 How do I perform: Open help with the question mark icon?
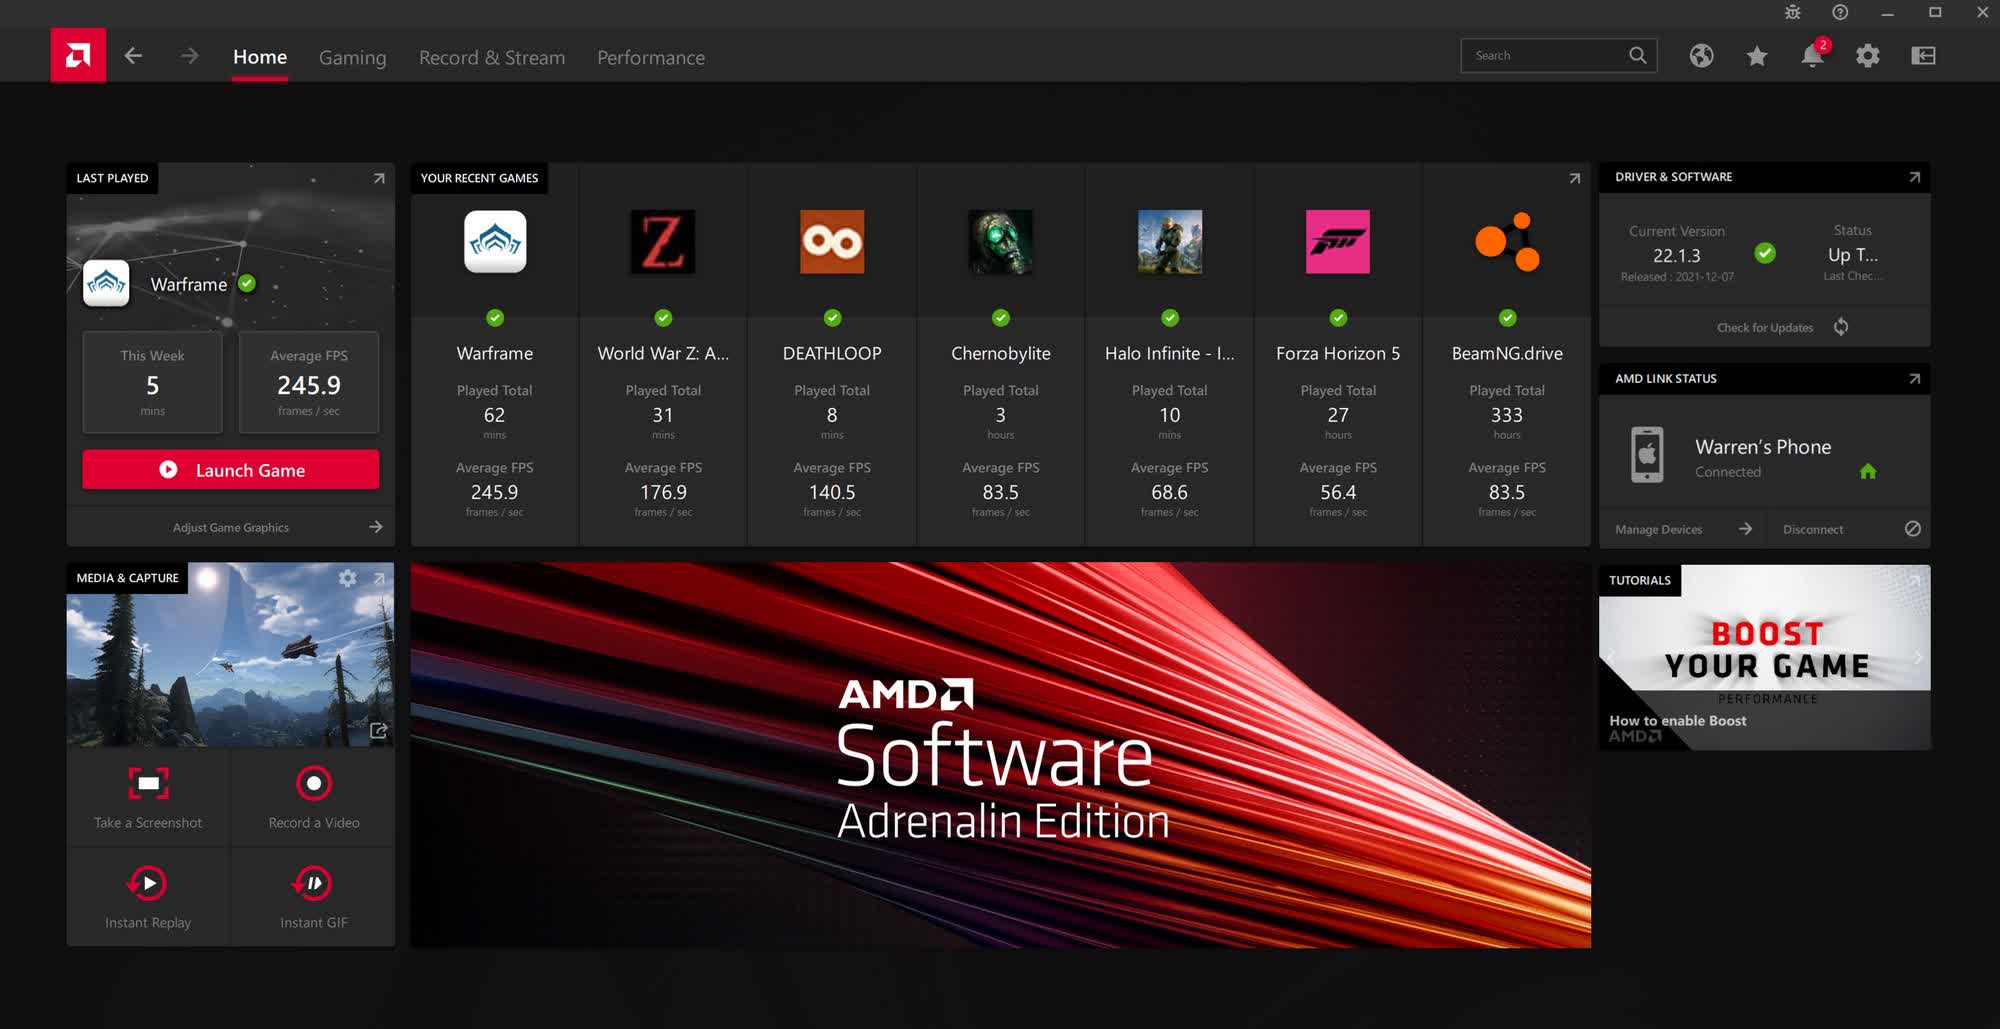1838,13
